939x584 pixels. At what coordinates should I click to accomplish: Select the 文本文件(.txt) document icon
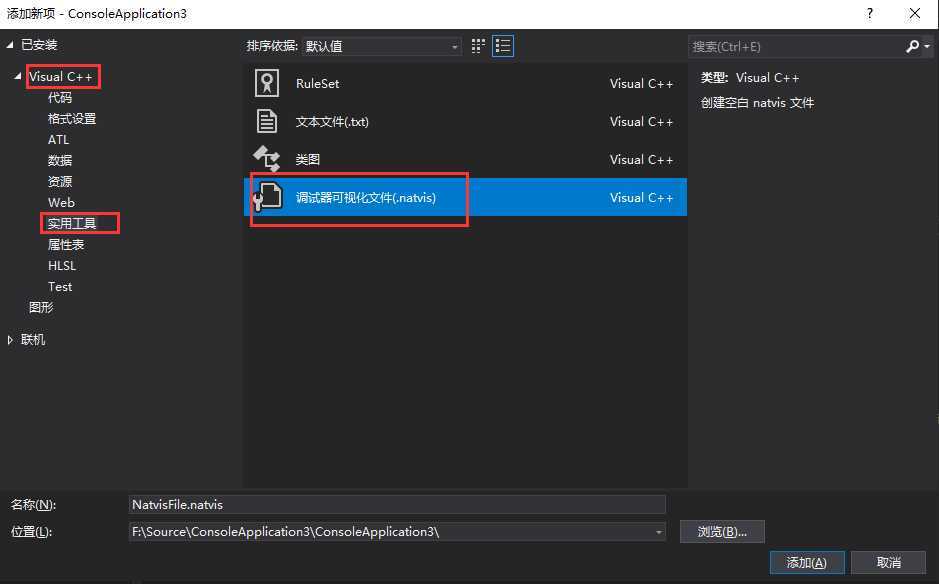(x=266, y=121)
